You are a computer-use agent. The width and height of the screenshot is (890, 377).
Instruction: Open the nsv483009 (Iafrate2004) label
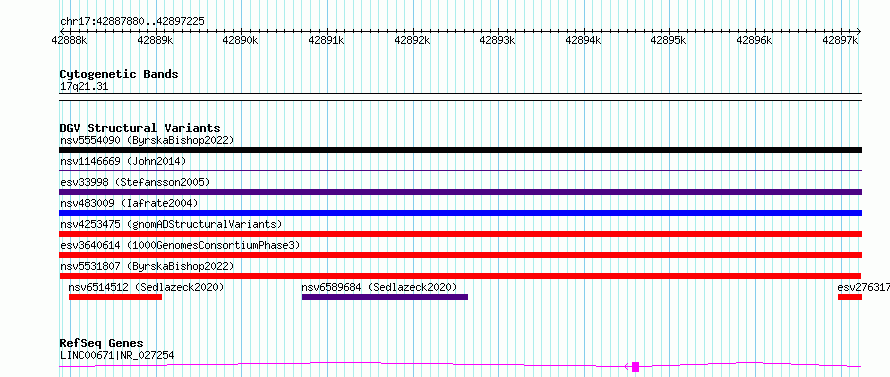(129, 203)
